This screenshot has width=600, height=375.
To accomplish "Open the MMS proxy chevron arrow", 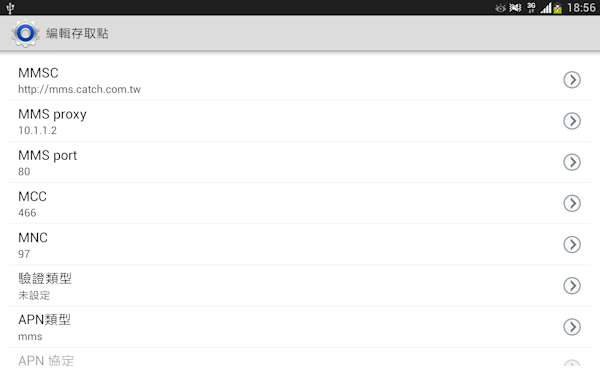I will [x=572, y=121].
